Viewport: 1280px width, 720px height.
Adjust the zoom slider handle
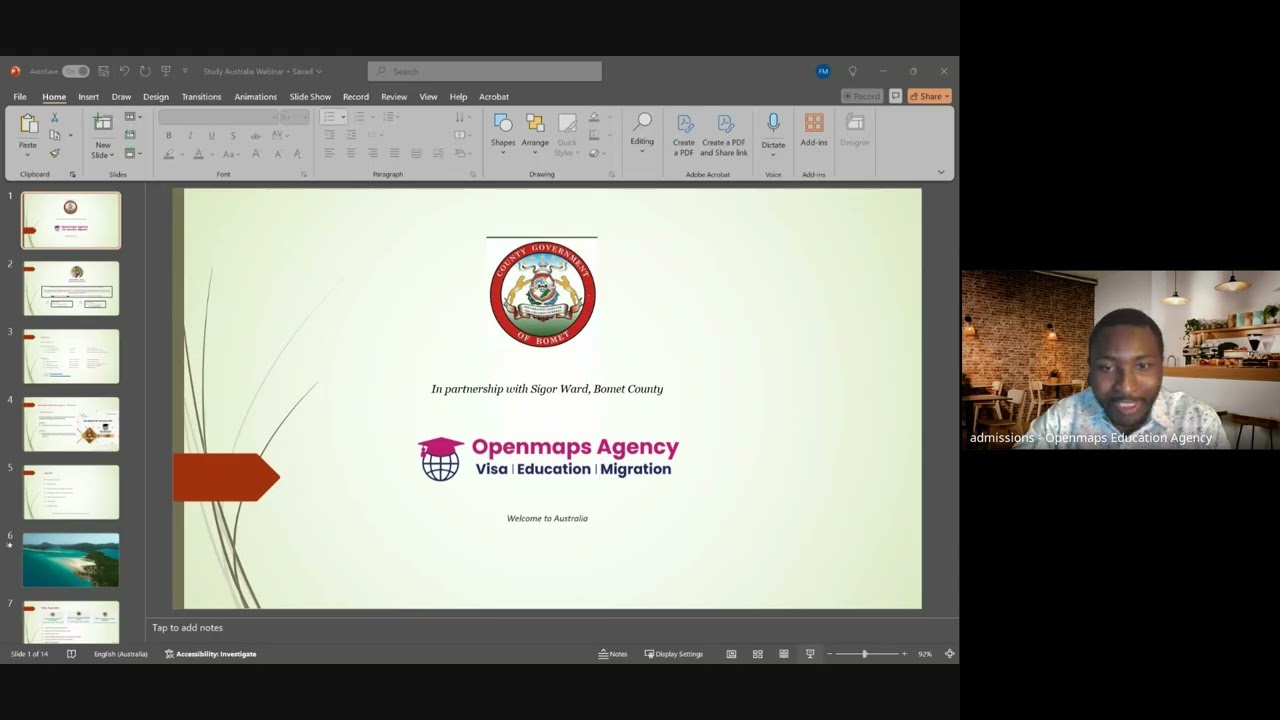click(x=865, y=654)
